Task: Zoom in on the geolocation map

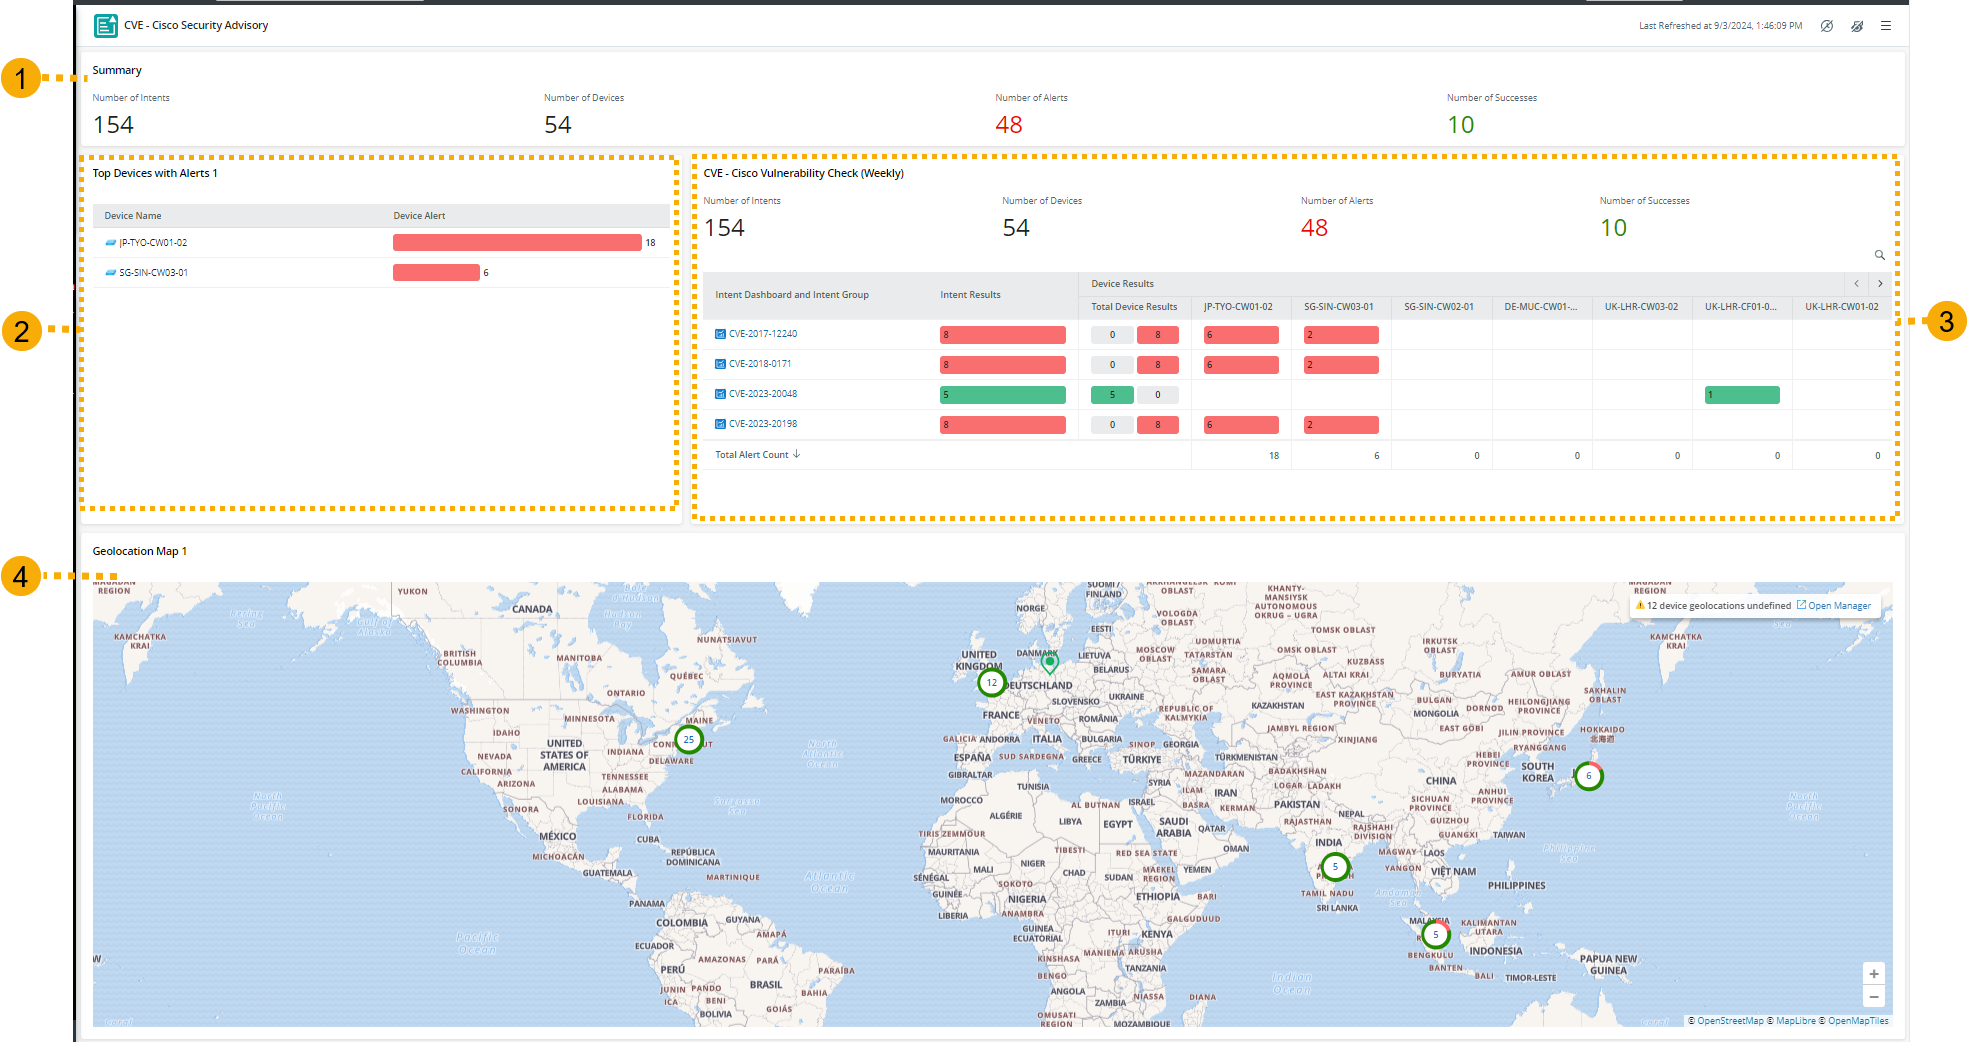Action: pos(1873,974)
